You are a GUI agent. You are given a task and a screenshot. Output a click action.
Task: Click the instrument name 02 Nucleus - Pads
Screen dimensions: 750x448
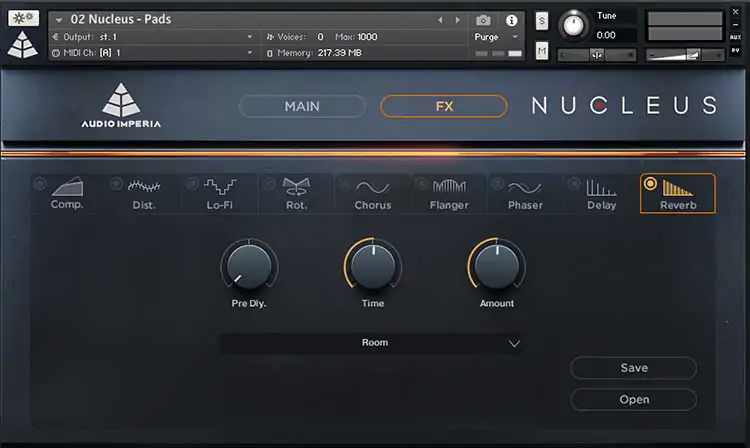tap(121, 19)
